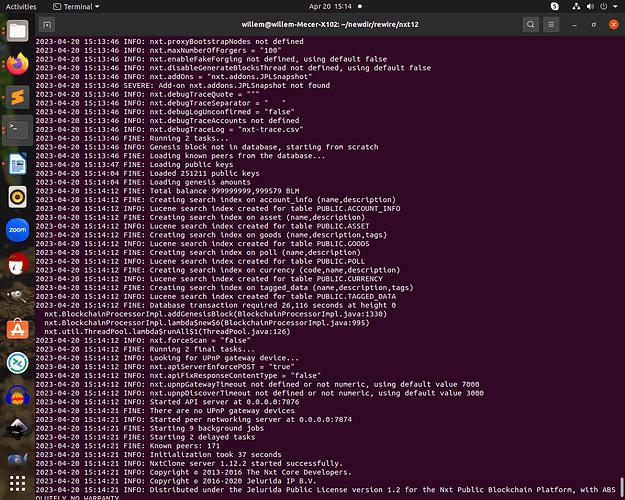Open the system status menu arrow
625x500 pixels.
tap(615, 6)
